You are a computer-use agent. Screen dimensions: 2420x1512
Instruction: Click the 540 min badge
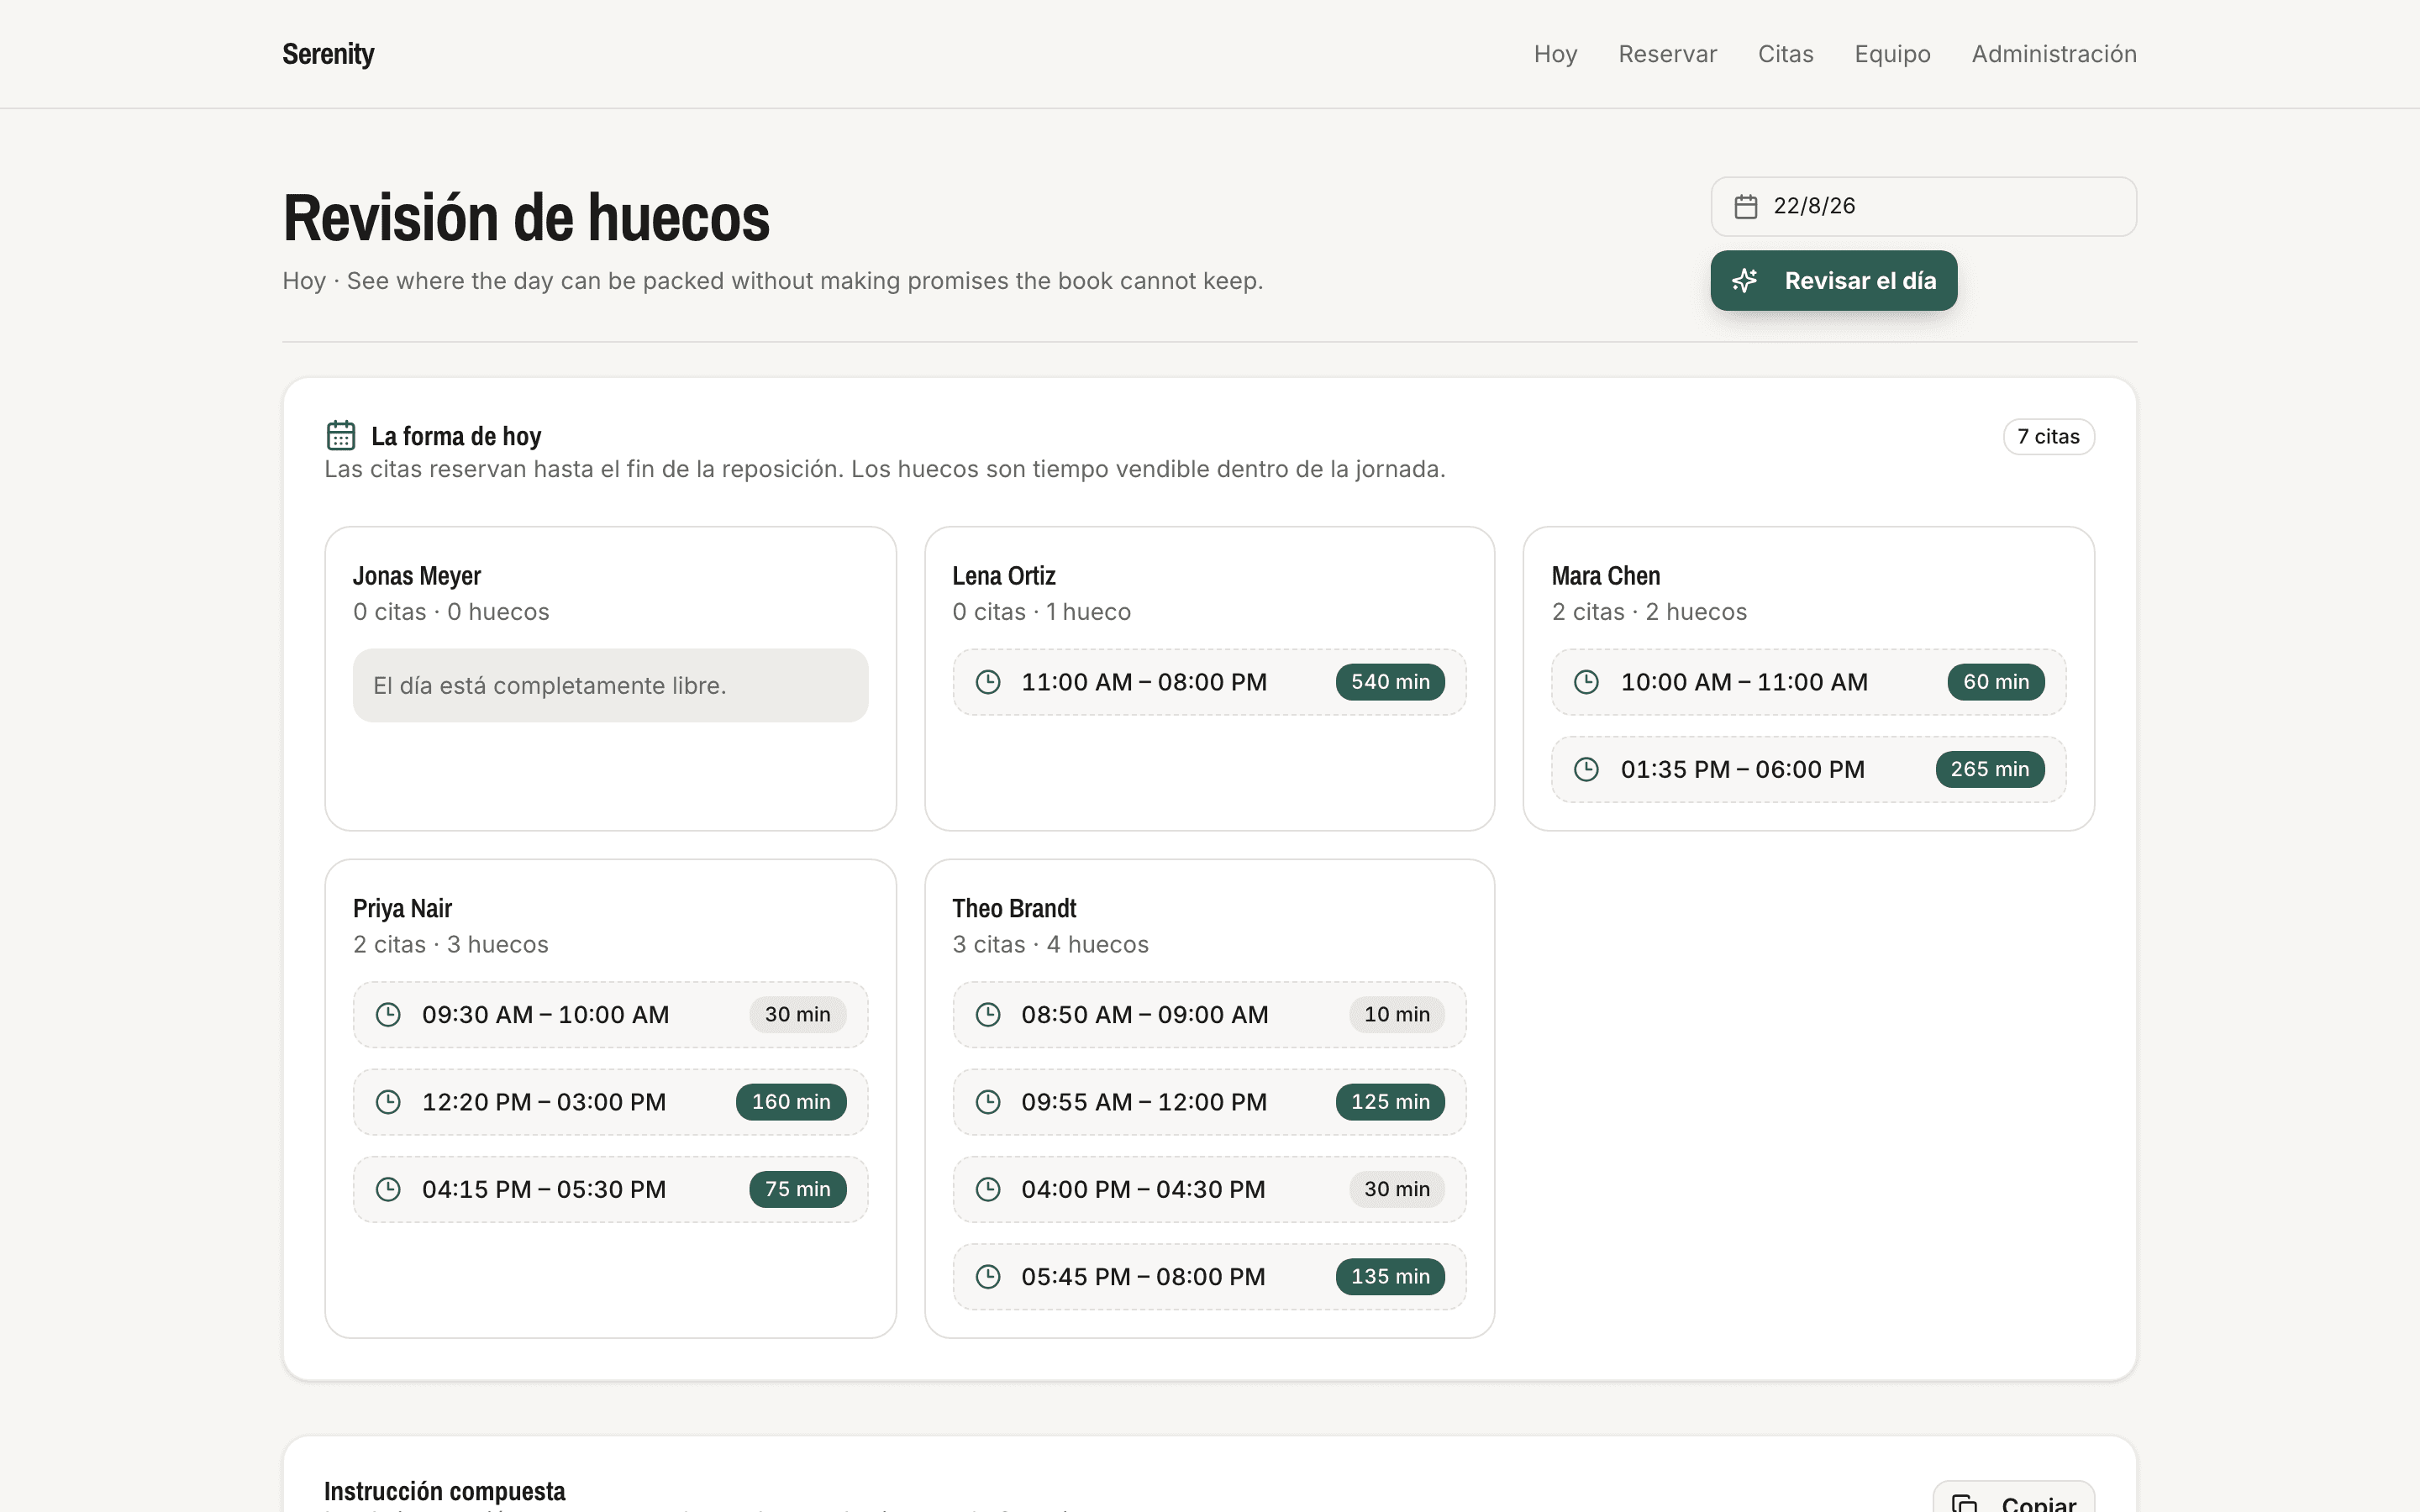click(x=1390, y=682)
